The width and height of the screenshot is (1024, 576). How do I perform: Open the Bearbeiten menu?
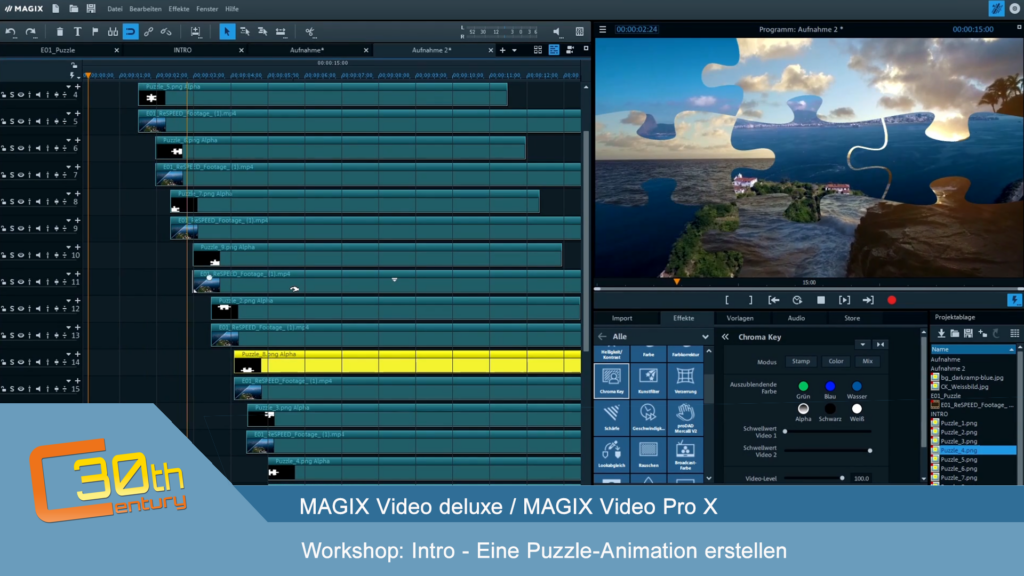(x=145, y=9)
